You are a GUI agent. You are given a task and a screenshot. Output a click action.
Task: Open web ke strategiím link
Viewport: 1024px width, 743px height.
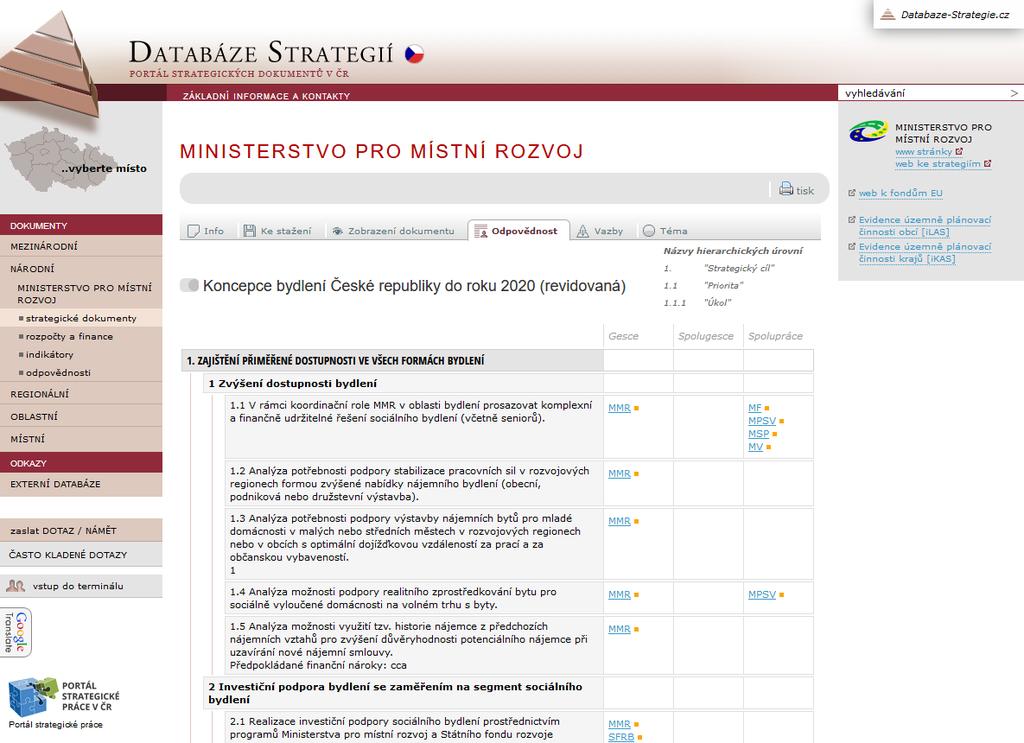tap(938, 164)
